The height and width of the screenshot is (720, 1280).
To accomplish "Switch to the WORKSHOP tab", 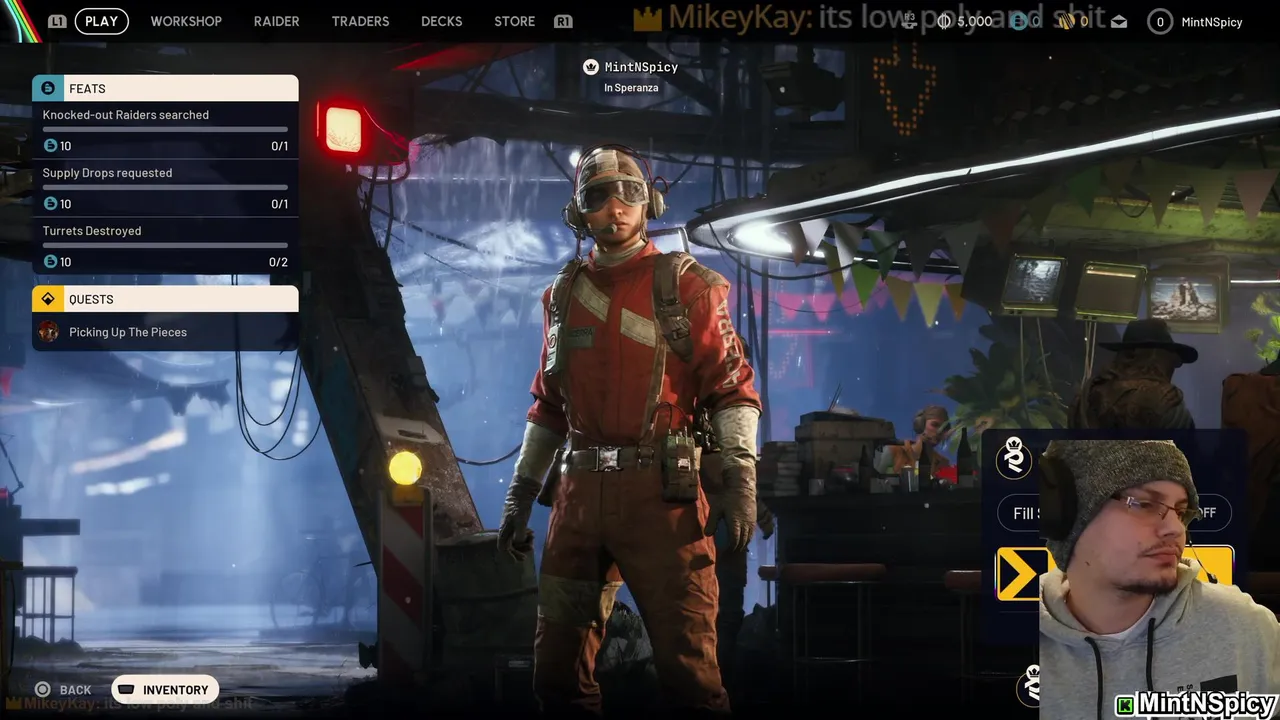I will 186,21.
